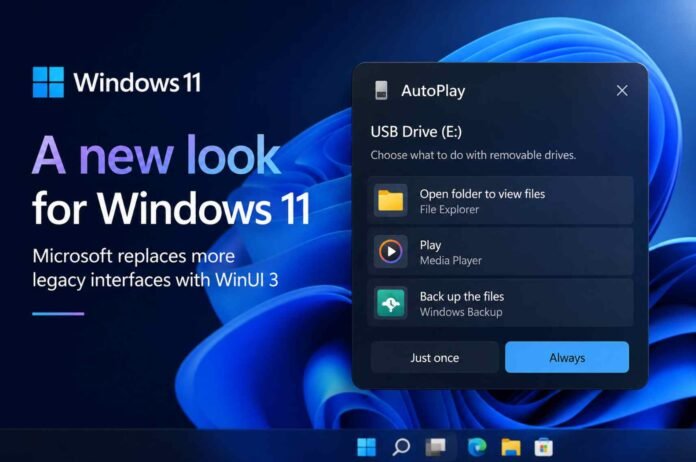Viewport: 696px width, 462px height.
Task: Click the USB drive icon beside AutoPlay
Action: click(x=381, y=90)
